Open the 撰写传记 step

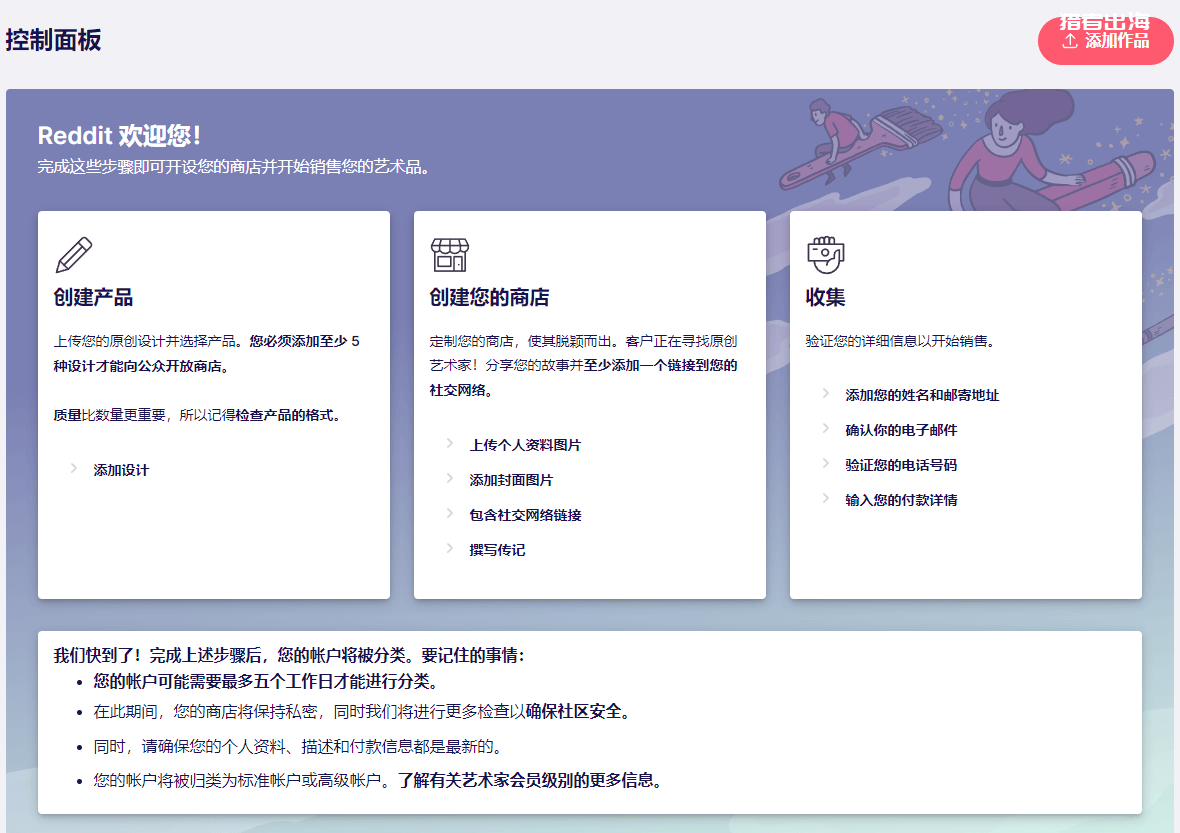pyautogui.click(x=497, y=550)
